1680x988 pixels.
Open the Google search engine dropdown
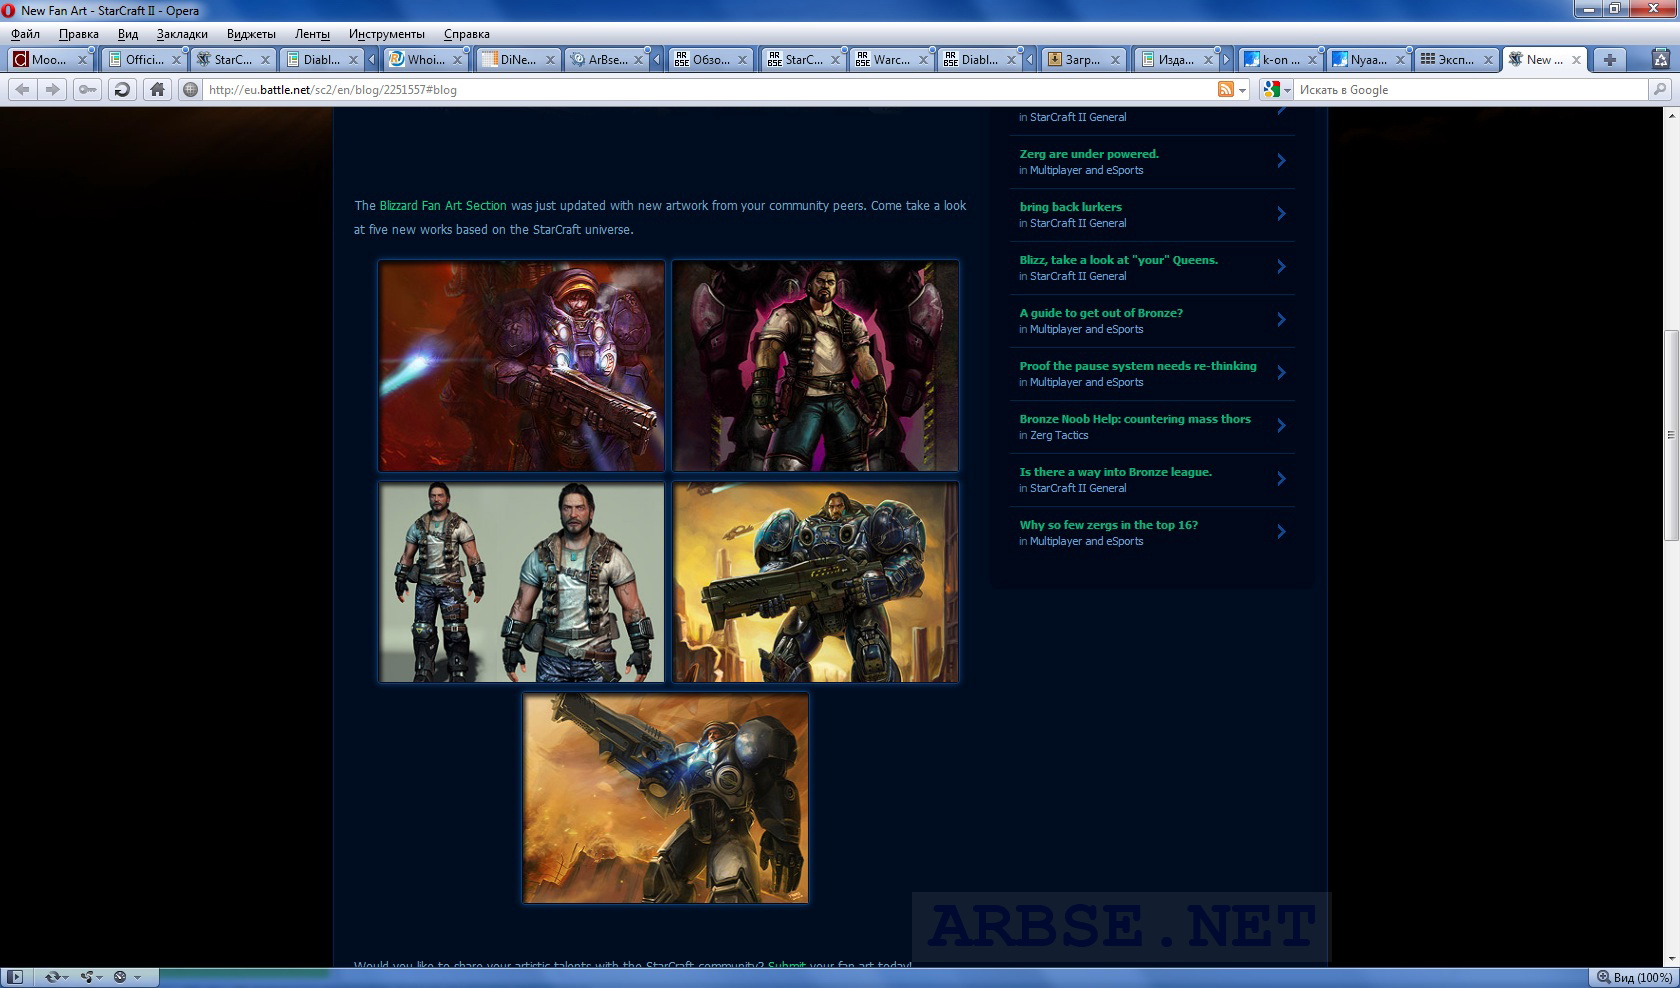[x=1287, y=90]
